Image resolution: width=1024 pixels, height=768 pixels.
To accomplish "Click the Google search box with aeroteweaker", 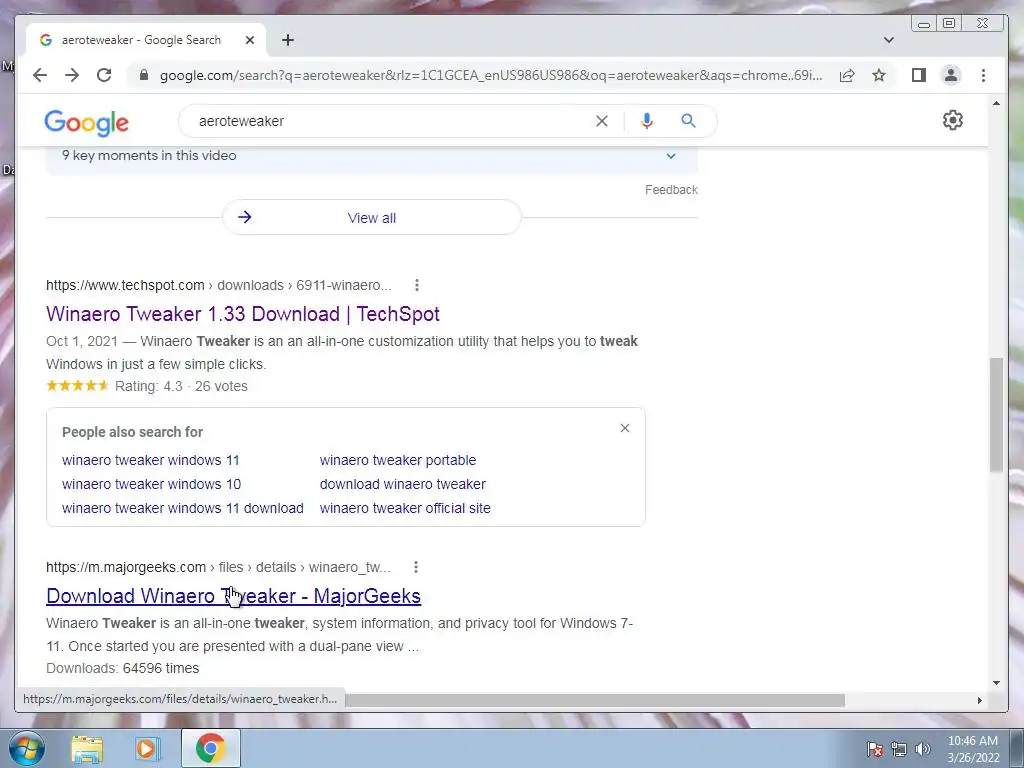I will 392,121.
